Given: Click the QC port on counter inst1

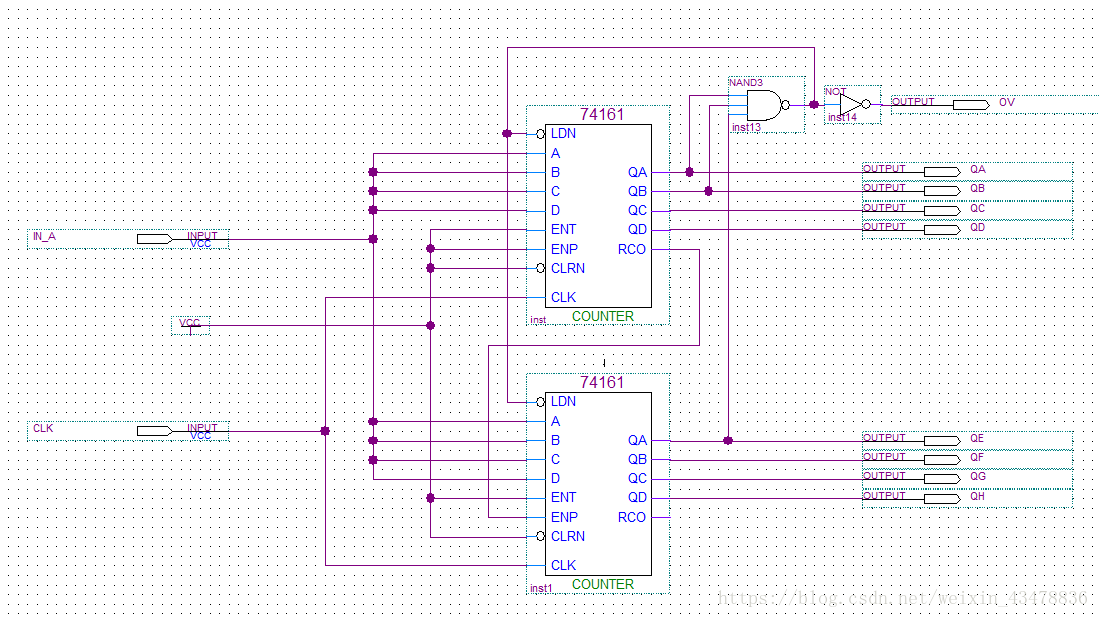Looking at the screenshot, I should click(637, 479).
